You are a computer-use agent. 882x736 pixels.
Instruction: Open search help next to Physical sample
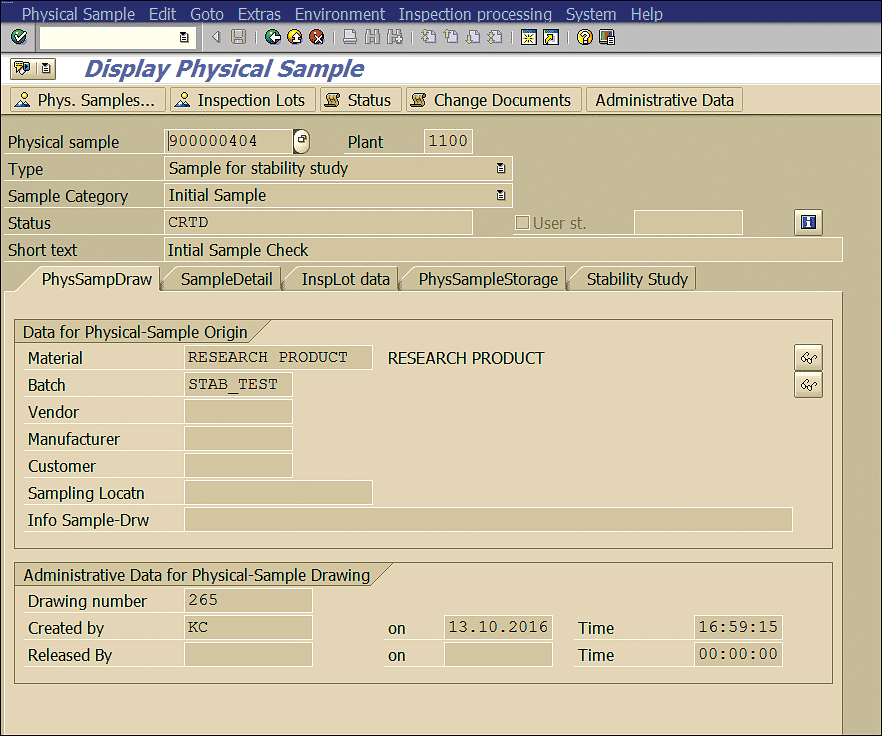pyautogui.click(x=302, y=141)
